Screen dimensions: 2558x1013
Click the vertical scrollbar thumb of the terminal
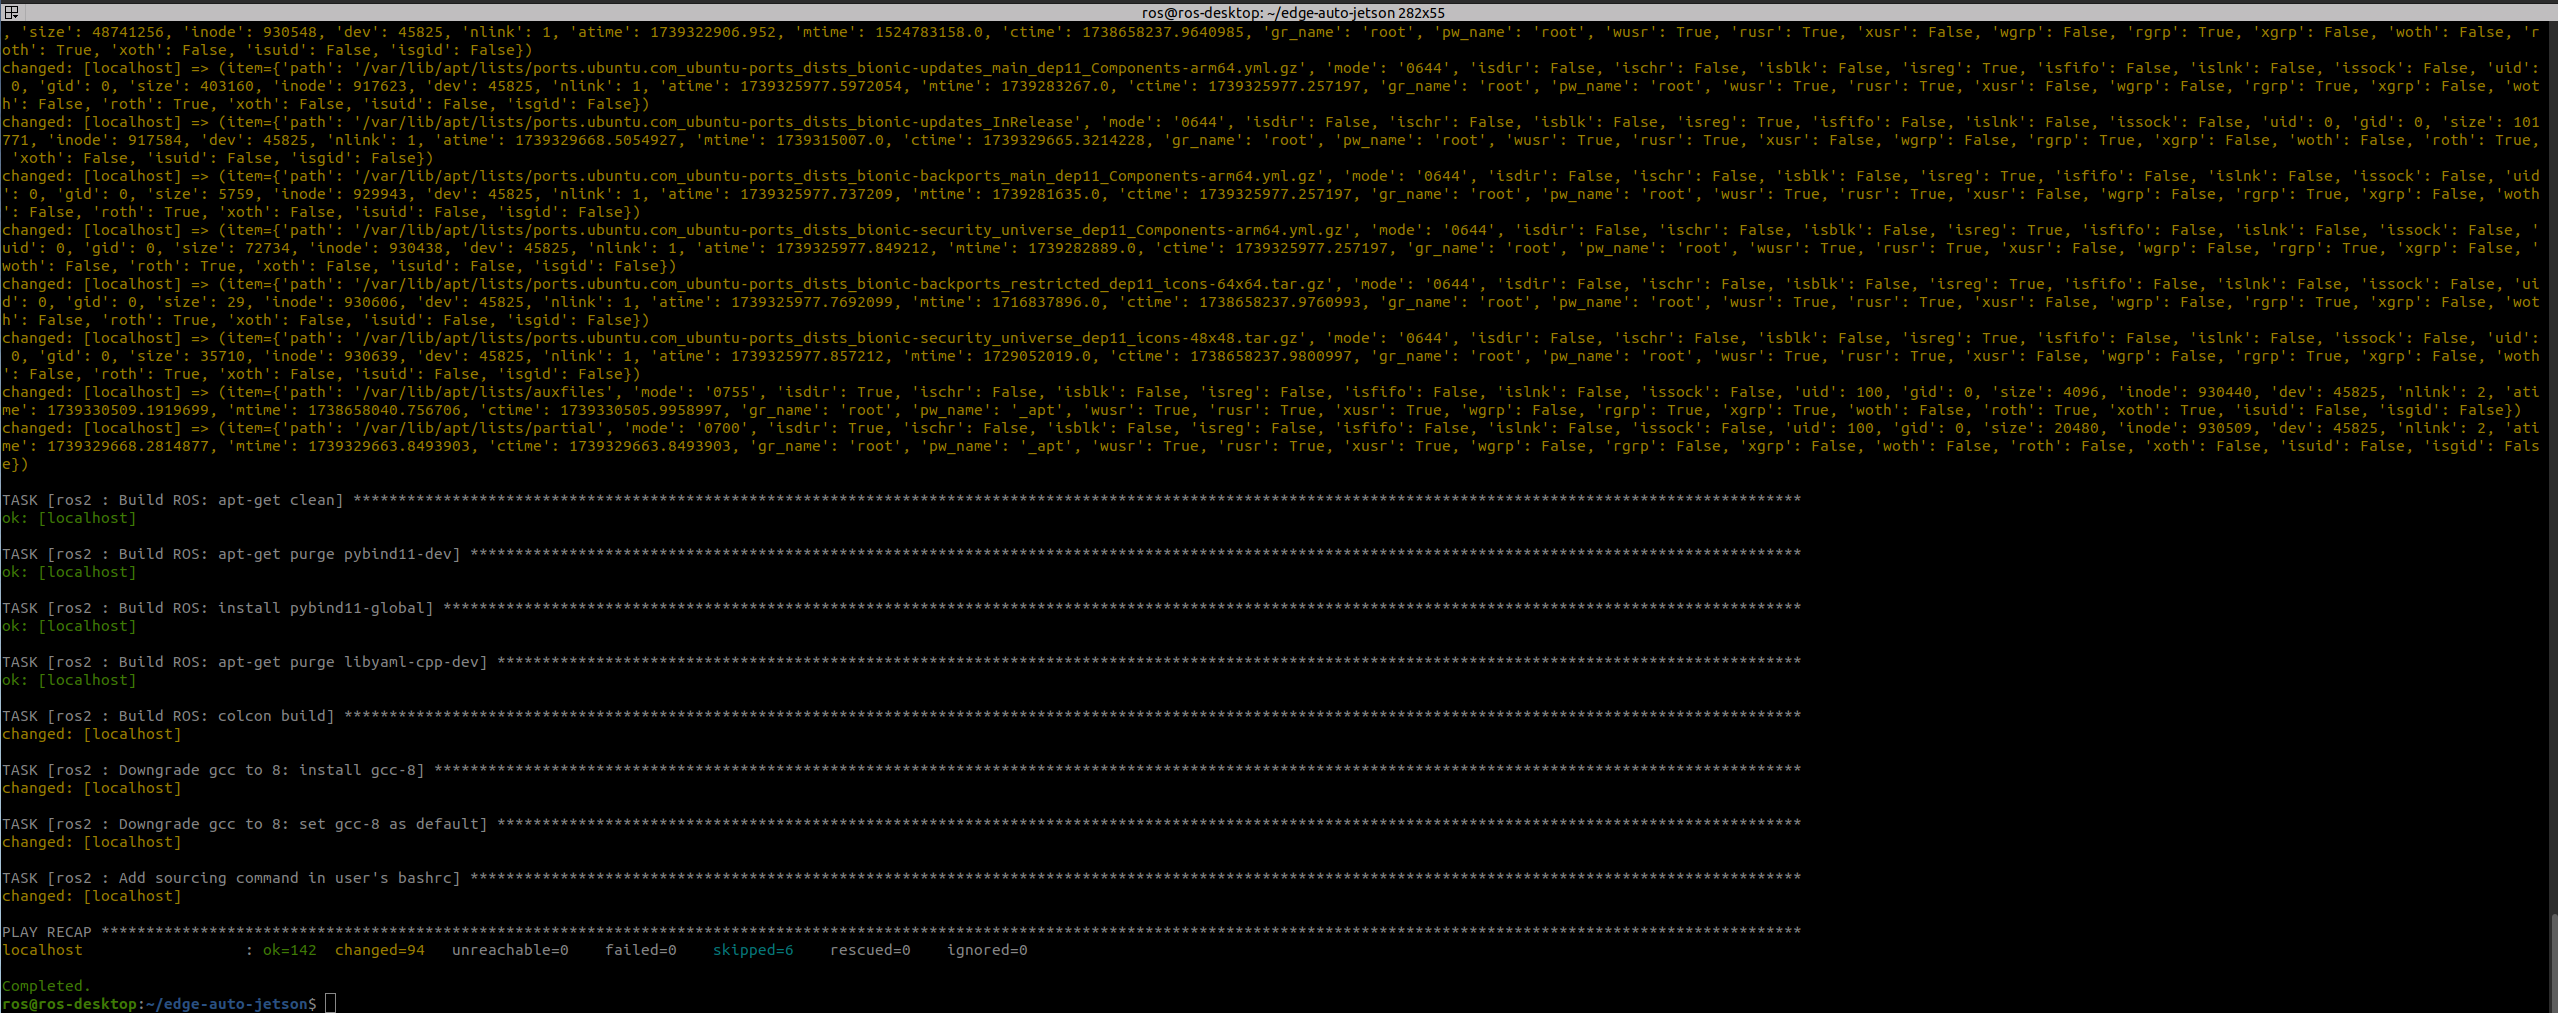click(2553, 961)
